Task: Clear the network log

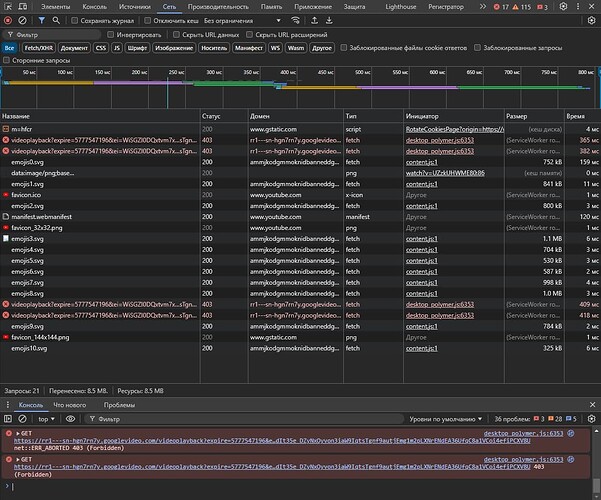Action: [23, 20]
